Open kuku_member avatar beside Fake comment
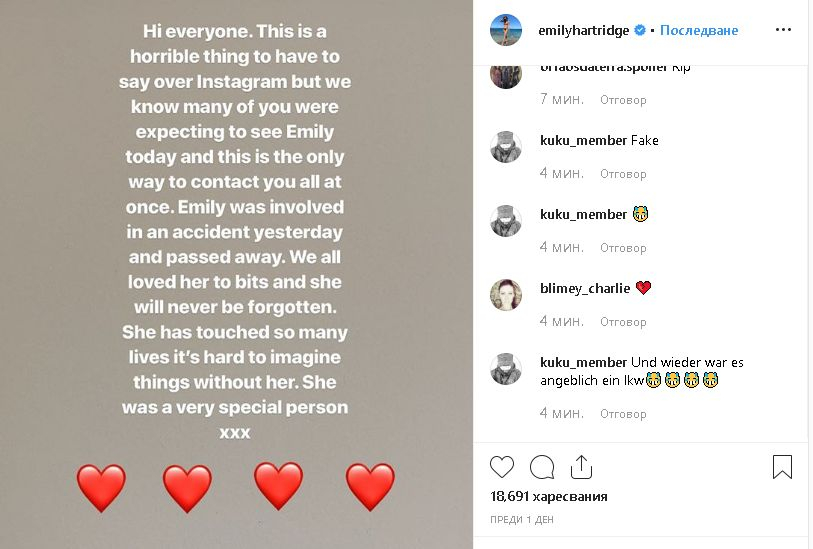The width and height of the screenshot is (813, 549). 506,147
